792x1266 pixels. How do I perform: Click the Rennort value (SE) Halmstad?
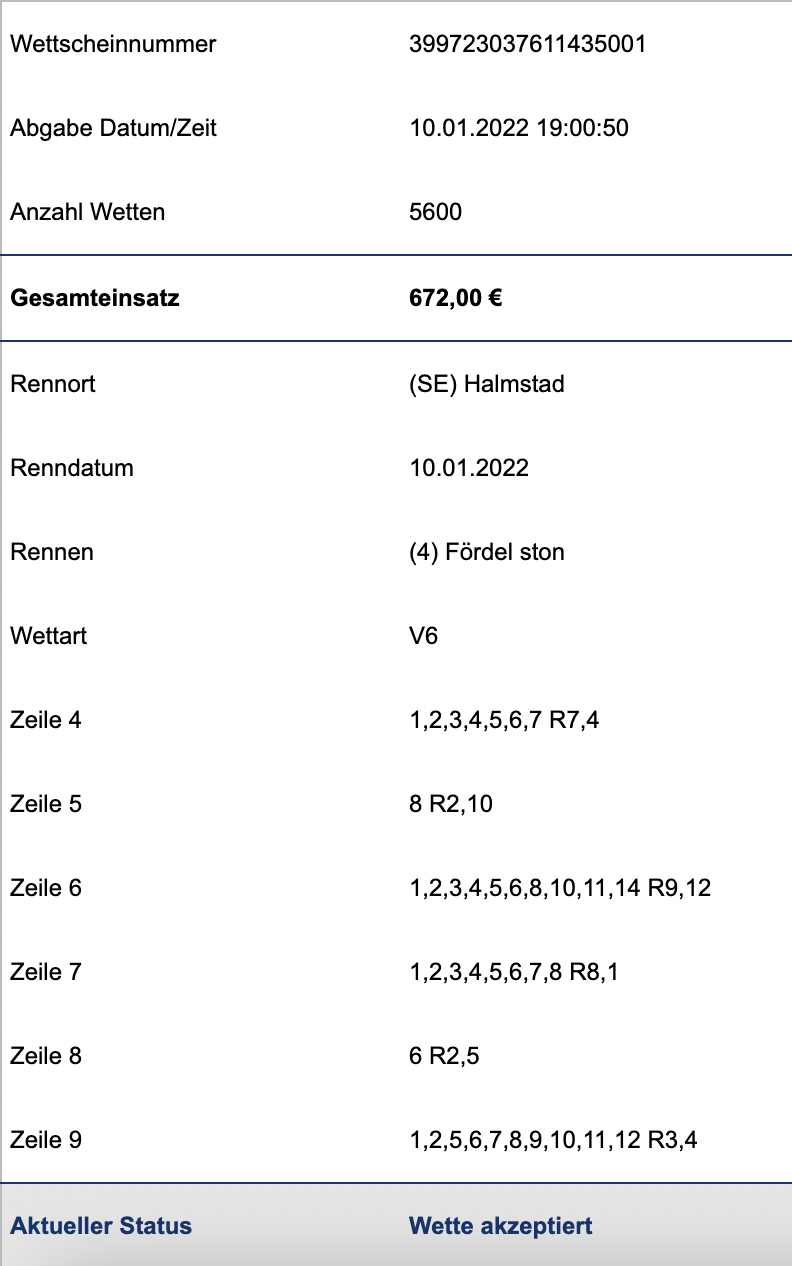click(x=487, y=384)
